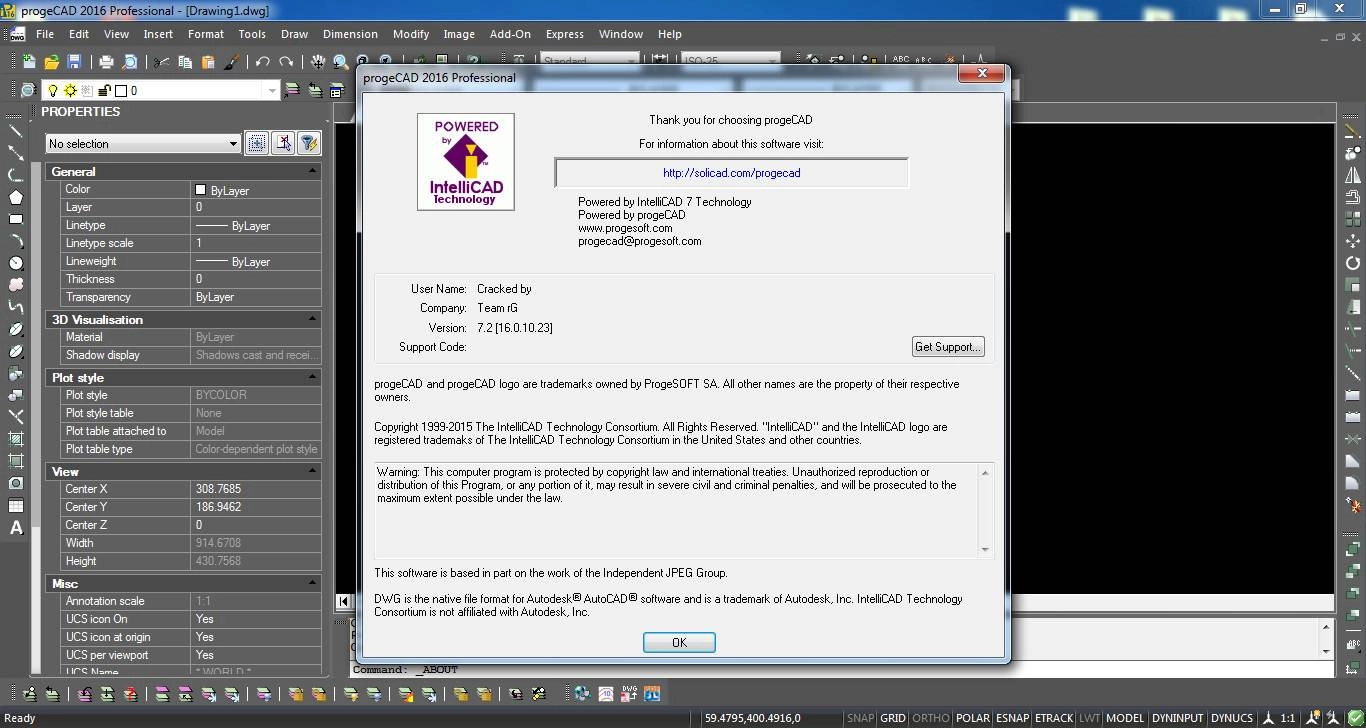Toggle DYNINPUT in the status bar
The image size is (1366, 728).
(1177, 718)
